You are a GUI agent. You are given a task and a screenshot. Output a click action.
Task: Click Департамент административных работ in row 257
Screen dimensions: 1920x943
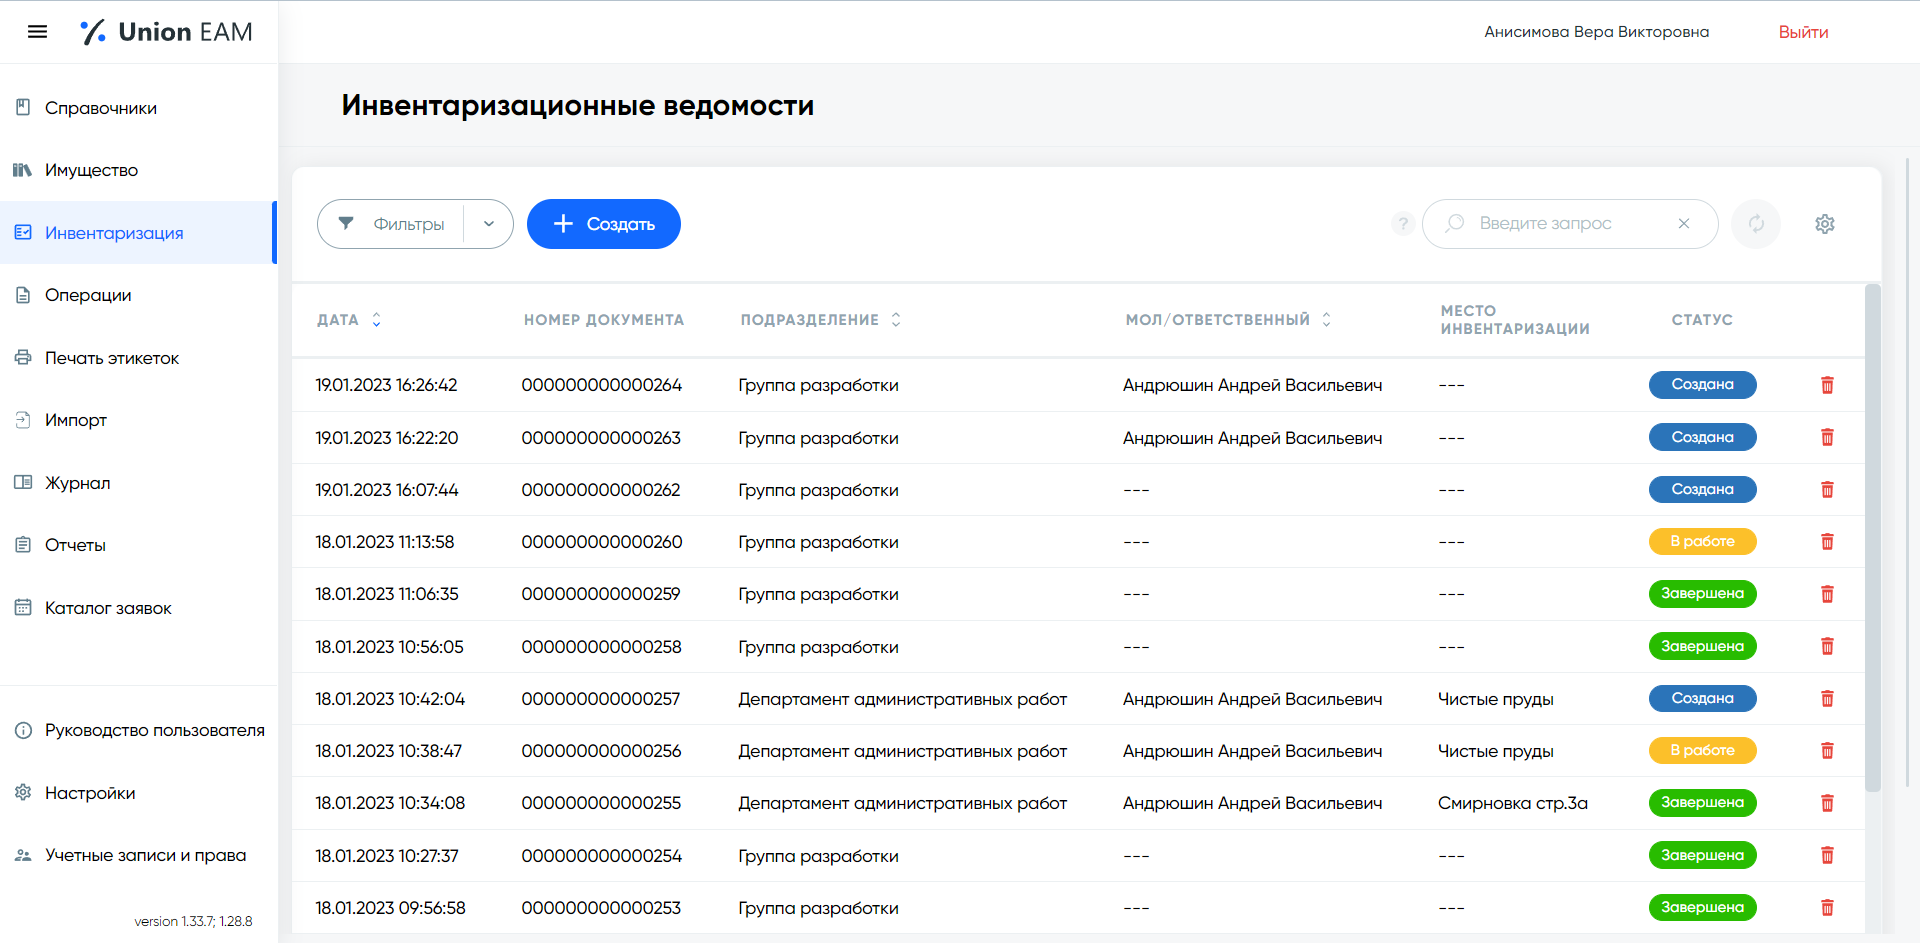[x=902, y=699]
